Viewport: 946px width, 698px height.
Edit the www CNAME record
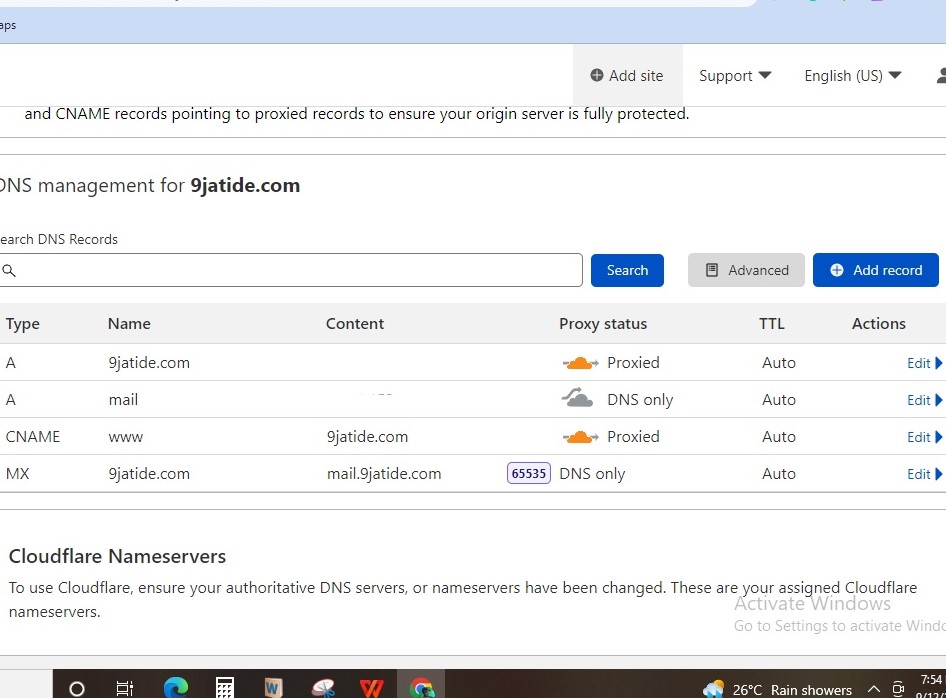click(x=924, y=437)
